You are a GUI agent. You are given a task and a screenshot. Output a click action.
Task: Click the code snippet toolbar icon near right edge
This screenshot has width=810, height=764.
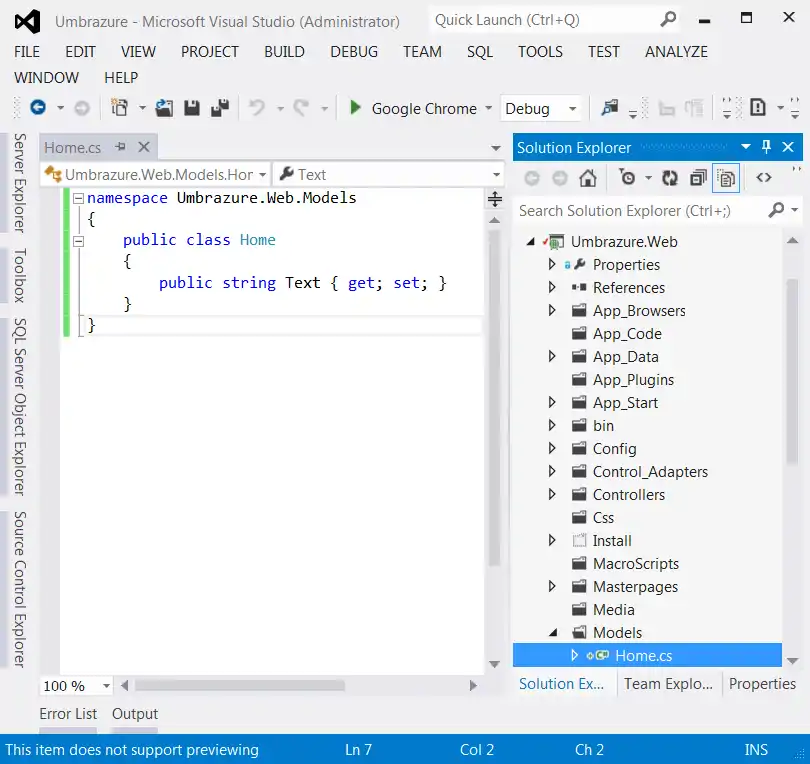point(757,108)
